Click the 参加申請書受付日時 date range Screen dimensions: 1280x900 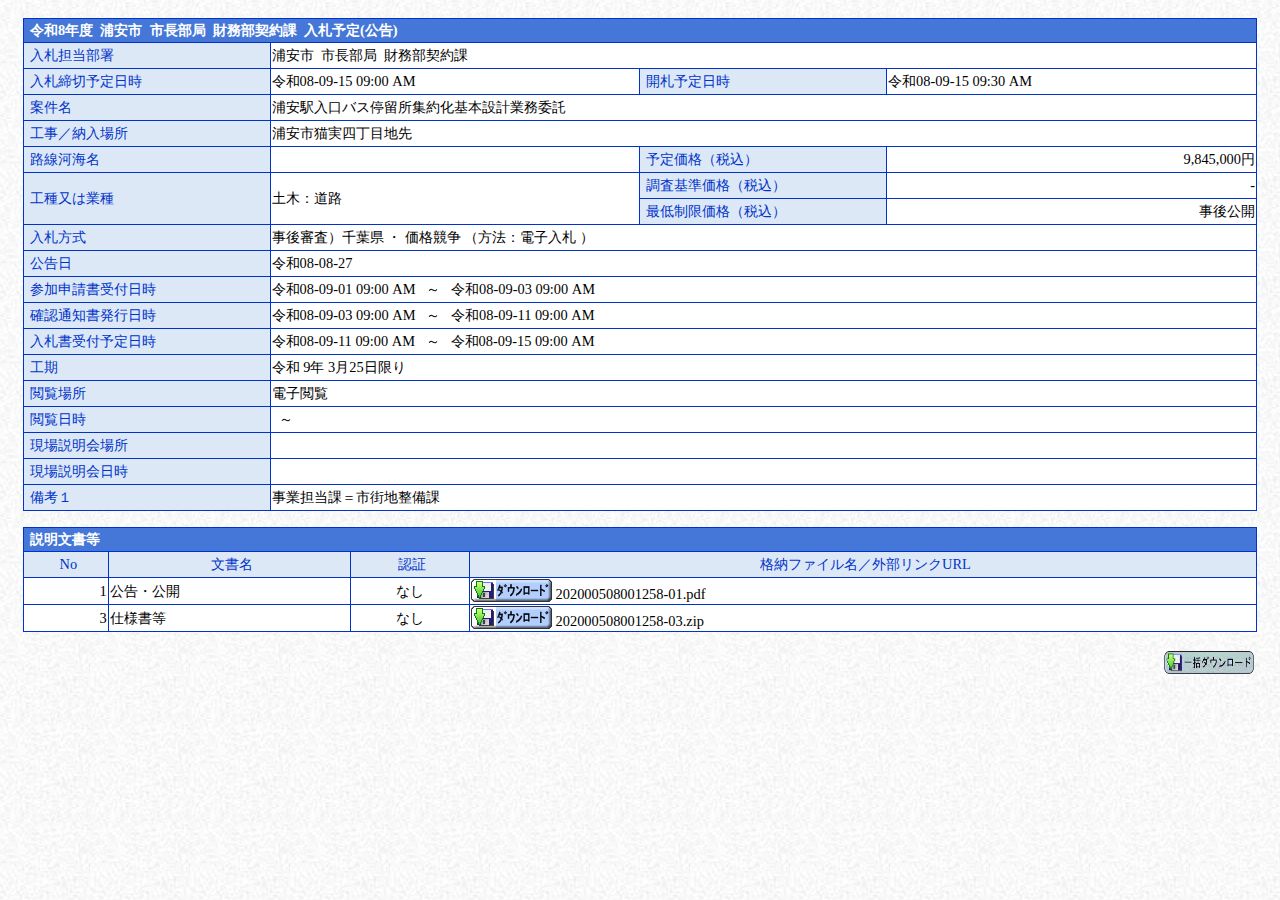[433, 289]
